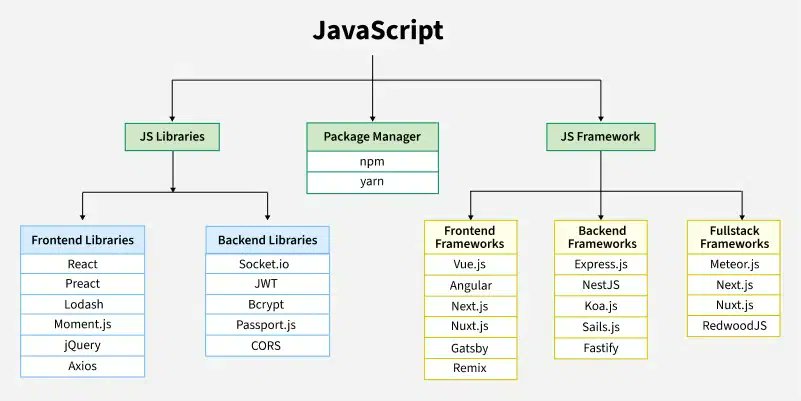Screen dimensions: 801x401
Task: Select the JS Libraries box
Action: coord(172,137)
